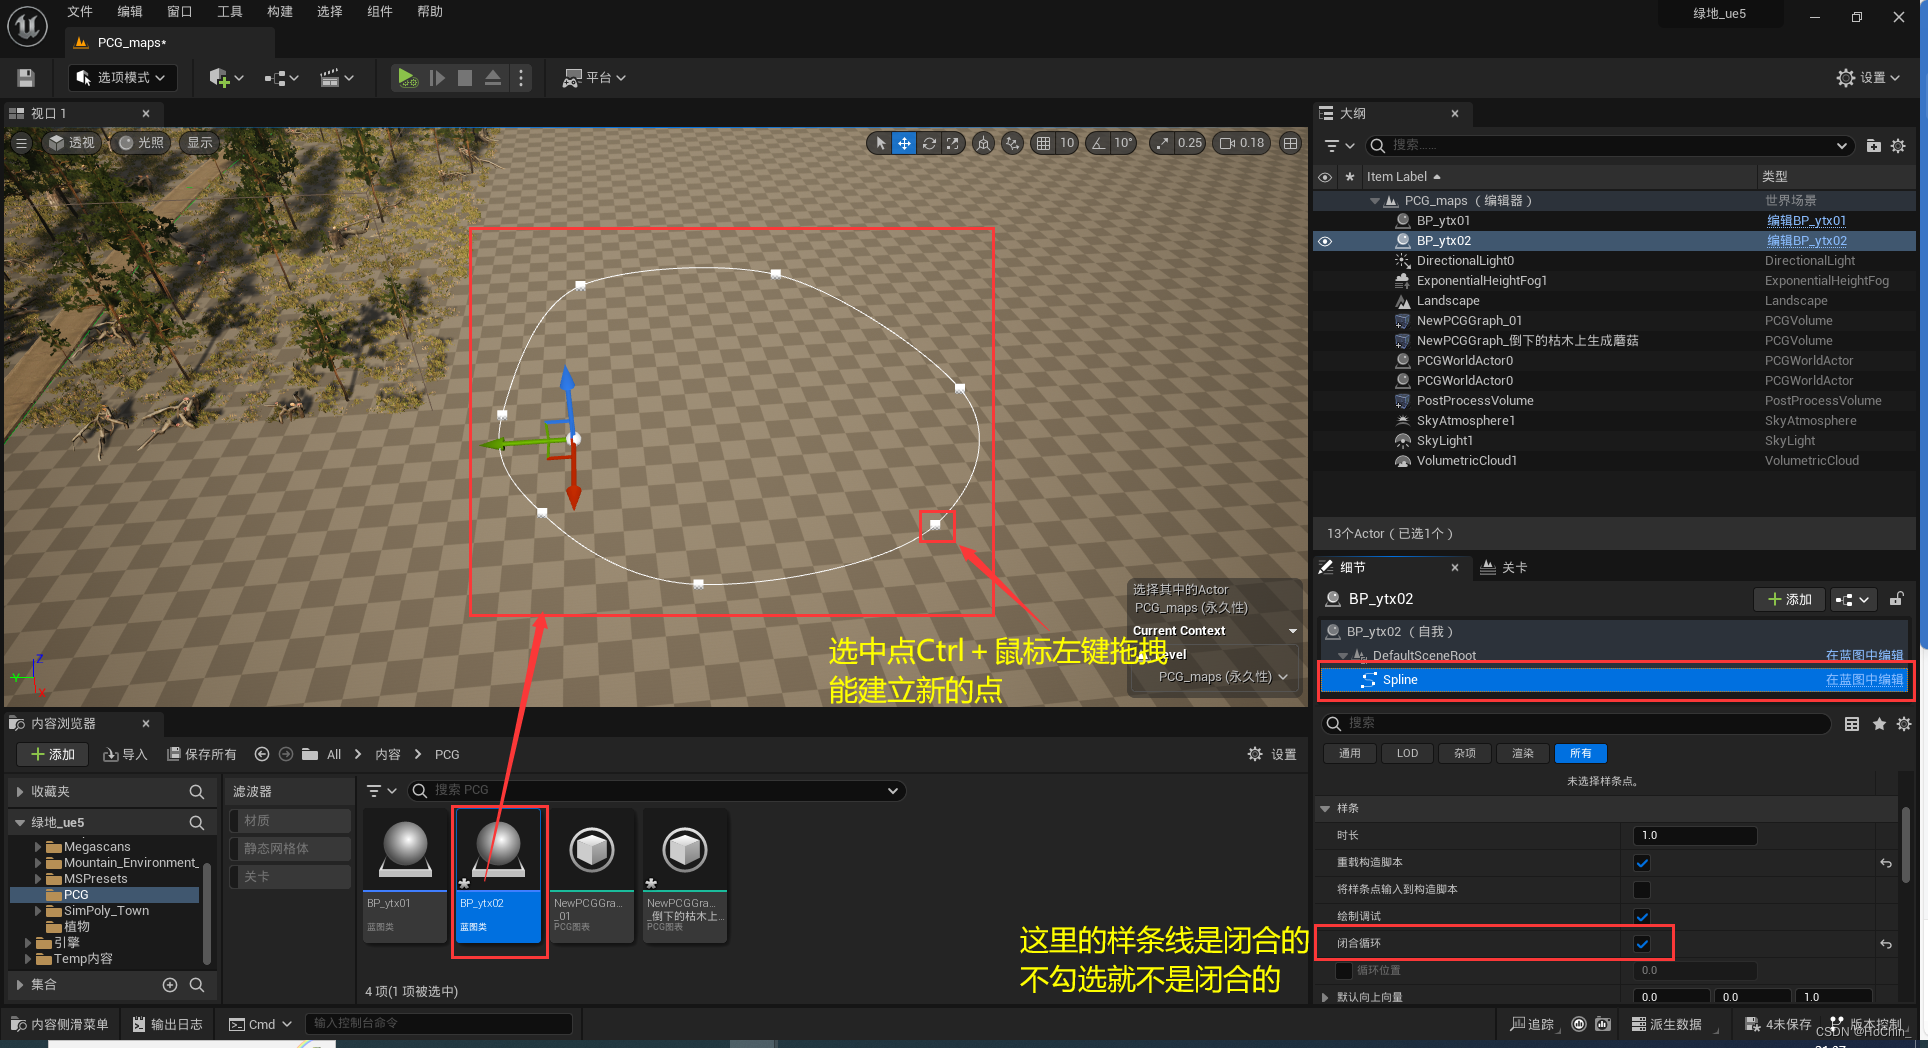Screen dimensions: 1928x1048
Task: Toggle the lock icon in Details panel
Action: coord(1896,599)
